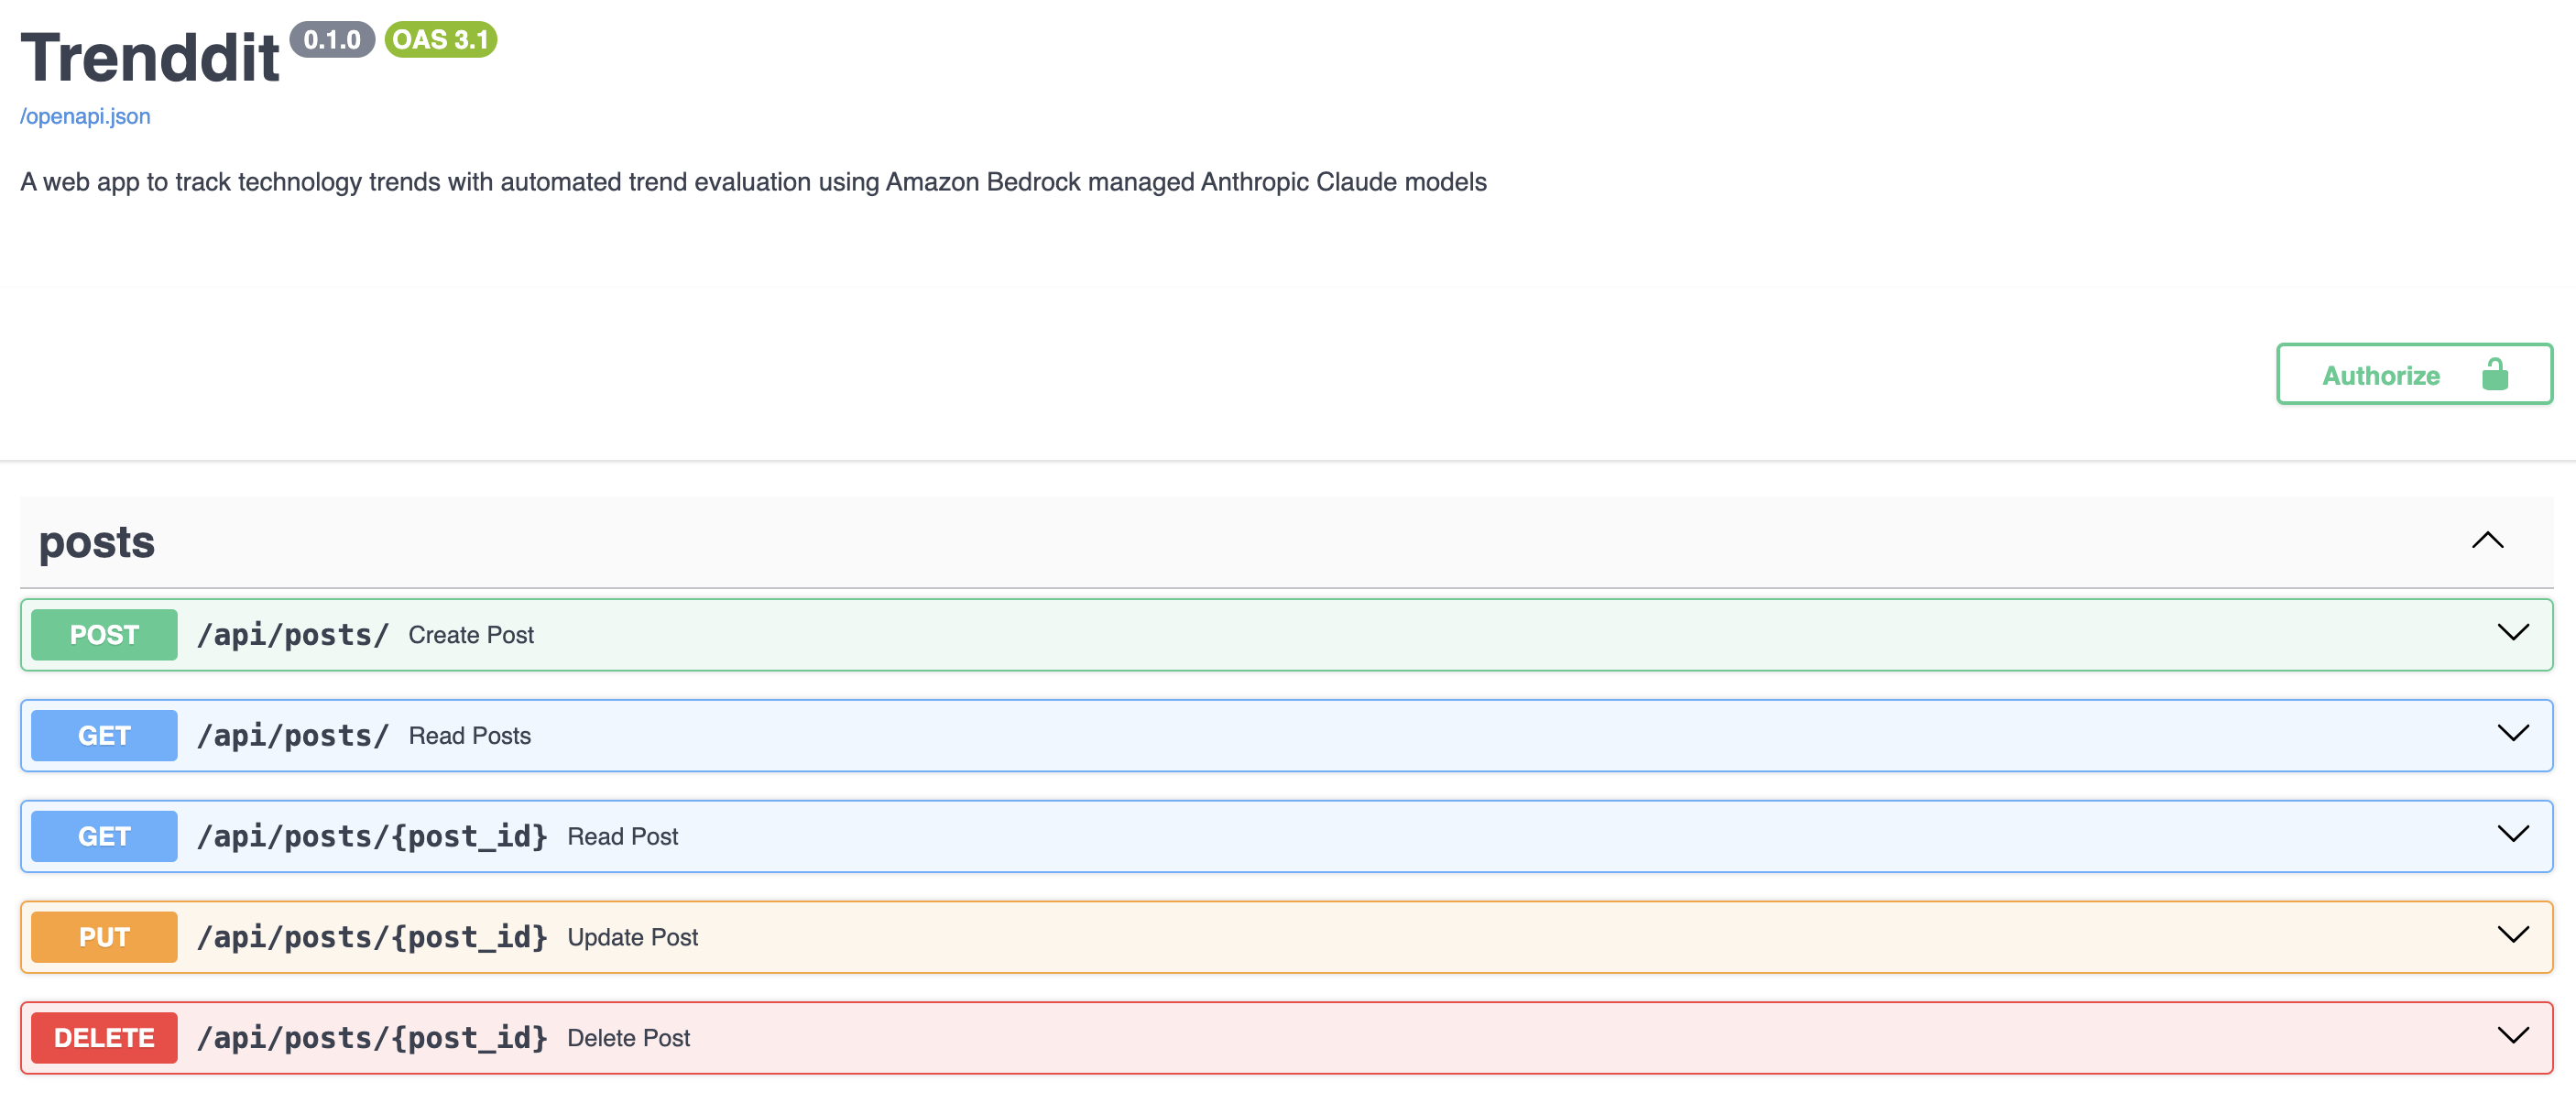
Task: Expand the Read Post endpoint chevron
Action: tap(2512, 835)
